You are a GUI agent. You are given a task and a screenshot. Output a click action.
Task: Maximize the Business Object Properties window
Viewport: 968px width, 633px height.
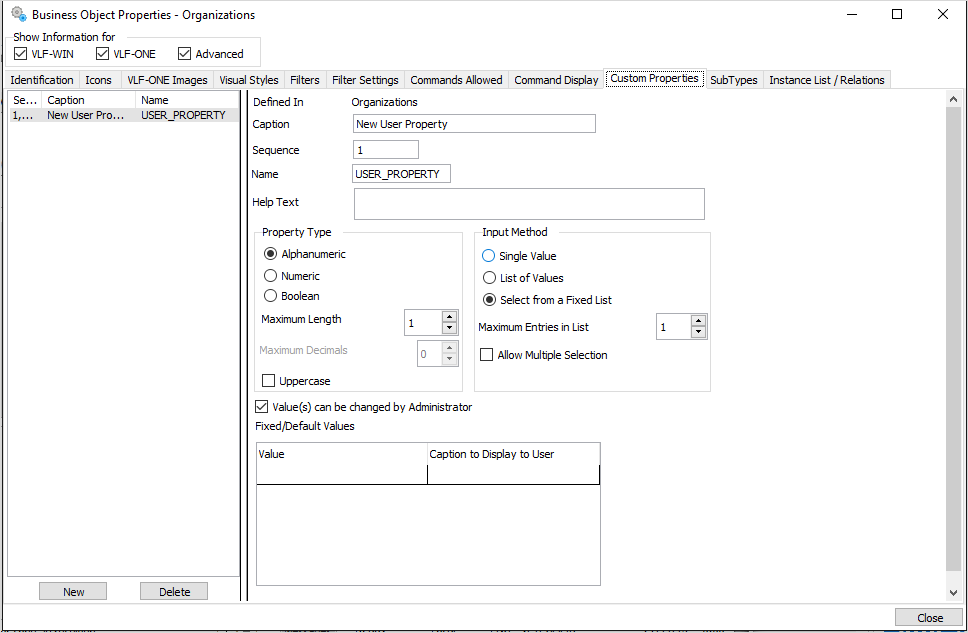pyautogui.click(x=897, y=14)
